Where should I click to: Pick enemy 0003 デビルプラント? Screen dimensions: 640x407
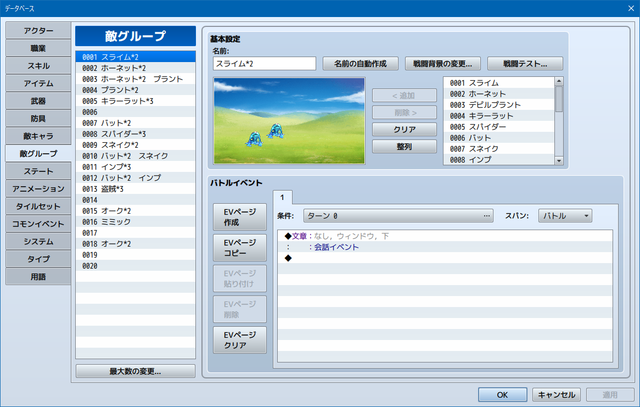point(499,105)
